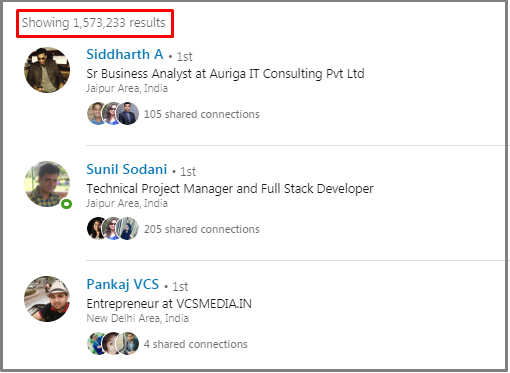Click the green online status indicator

coord(67,204)
